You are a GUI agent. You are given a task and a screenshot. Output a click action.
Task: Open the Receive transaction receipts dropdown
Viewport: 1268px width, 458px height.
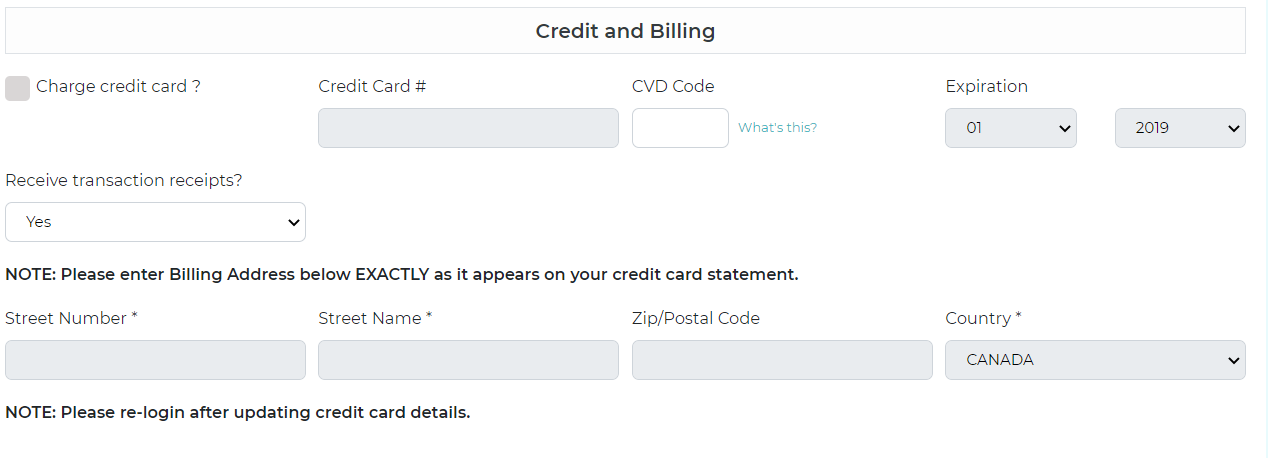155,222
